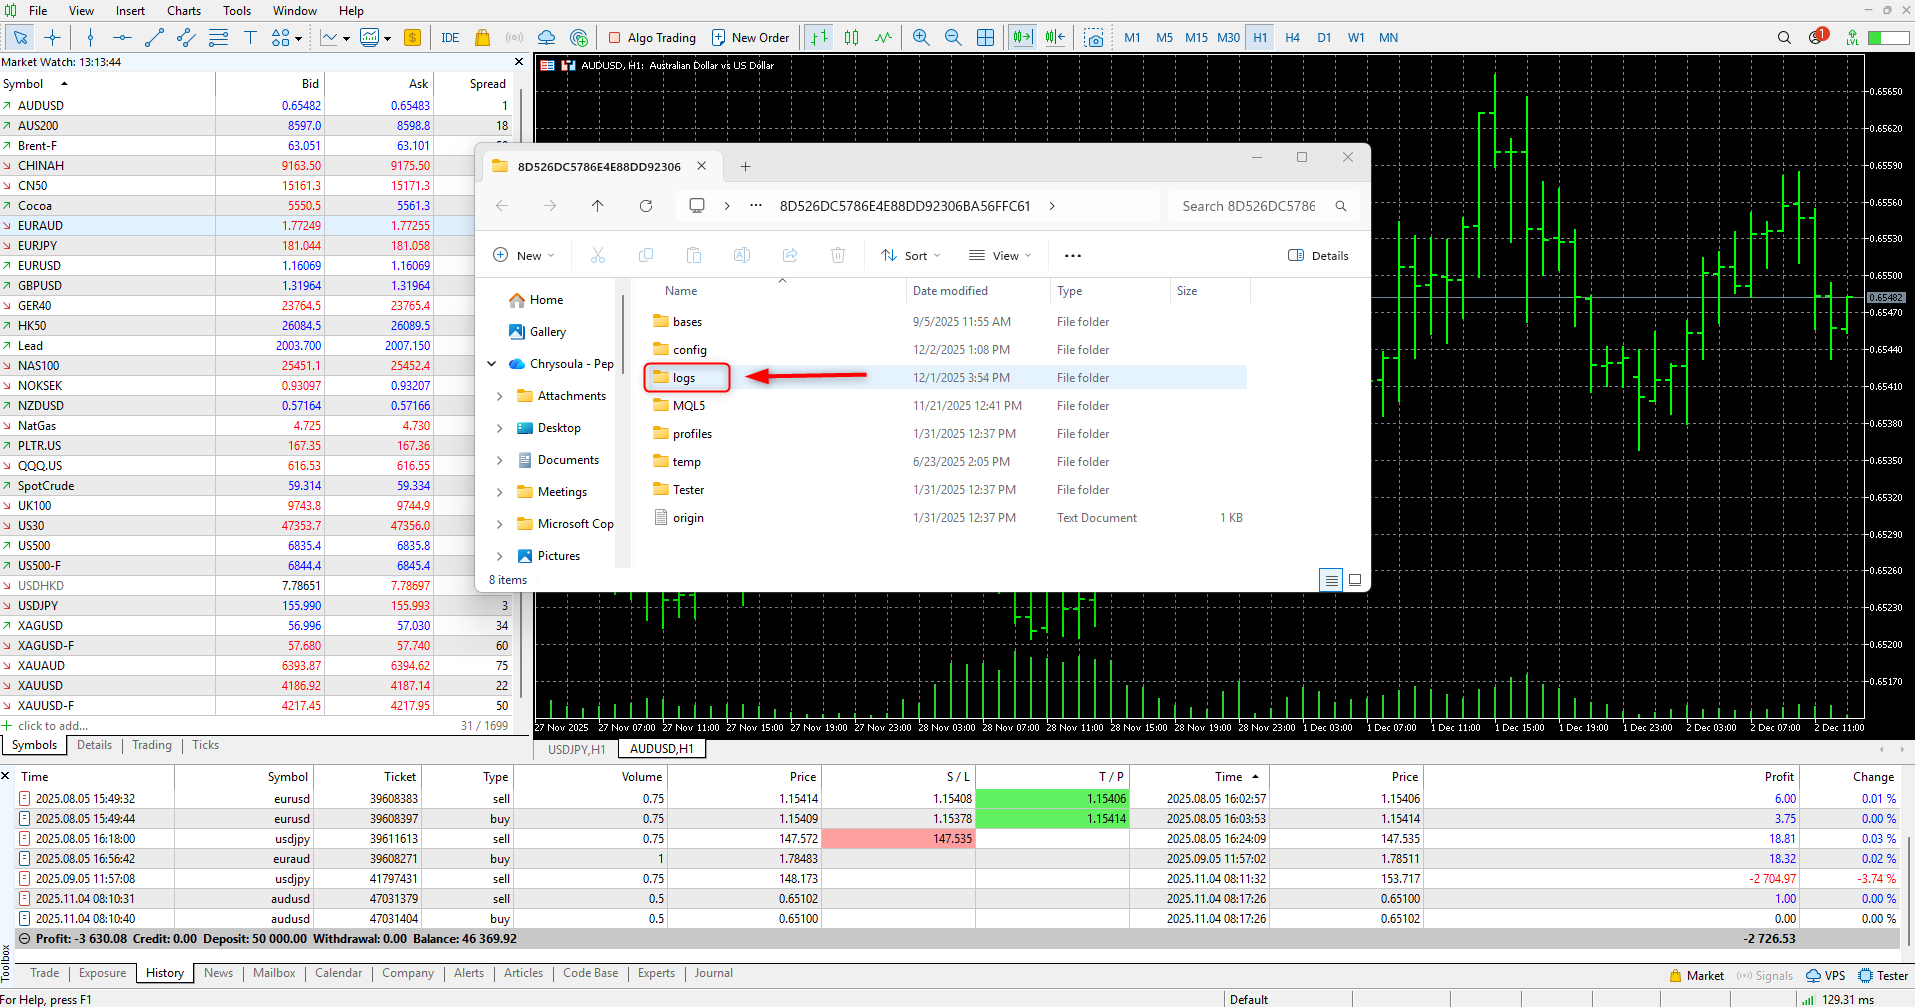Viewport: 1915px width, 1007px height.
Task: Select the crosshair cursor tool
Action: [x=52, y=38]
